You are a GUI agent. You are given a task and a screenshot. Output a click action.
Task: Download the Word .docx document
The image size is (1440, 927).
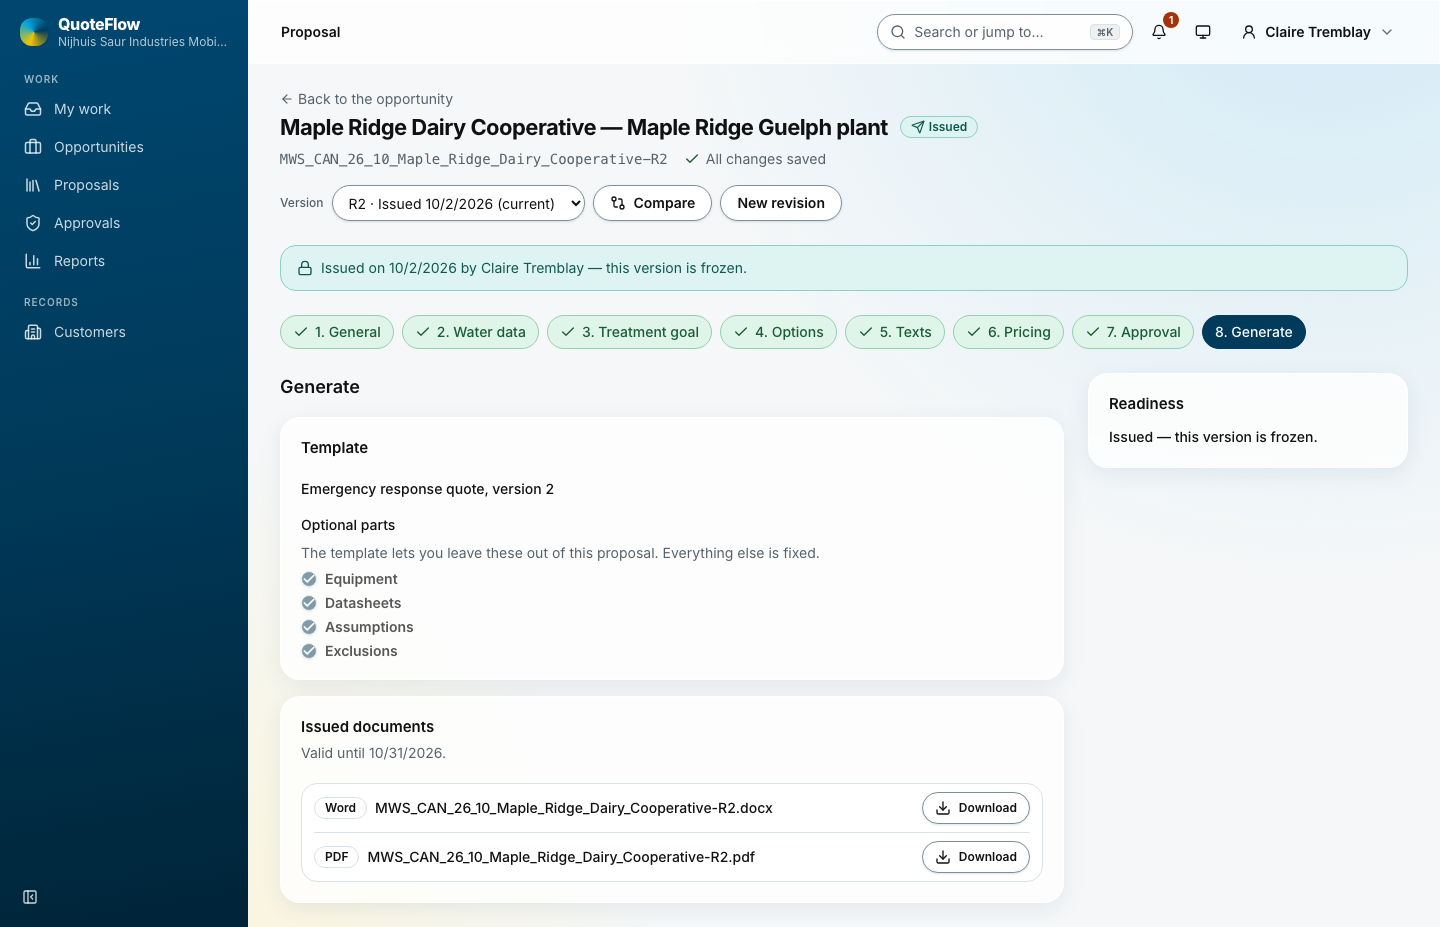point(976,808)
